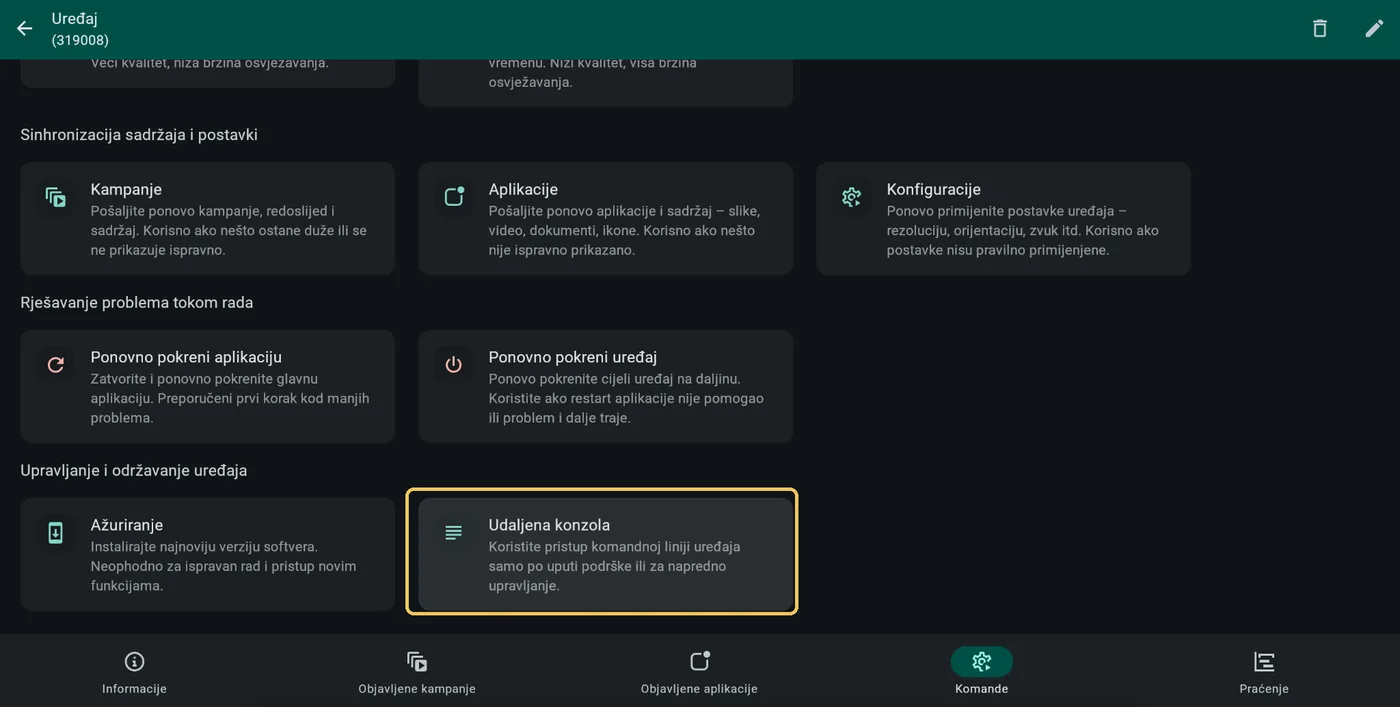Click the Ponovno pokreni aplikaciju title
Screen dimensions: 1400x707
[x=186, y=357]
